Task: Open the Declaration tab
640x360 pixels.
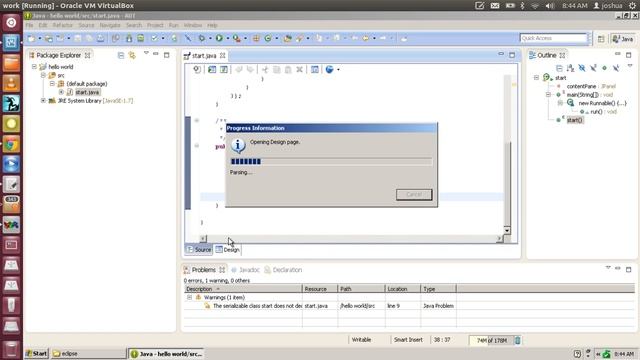Action: (283, 270)
